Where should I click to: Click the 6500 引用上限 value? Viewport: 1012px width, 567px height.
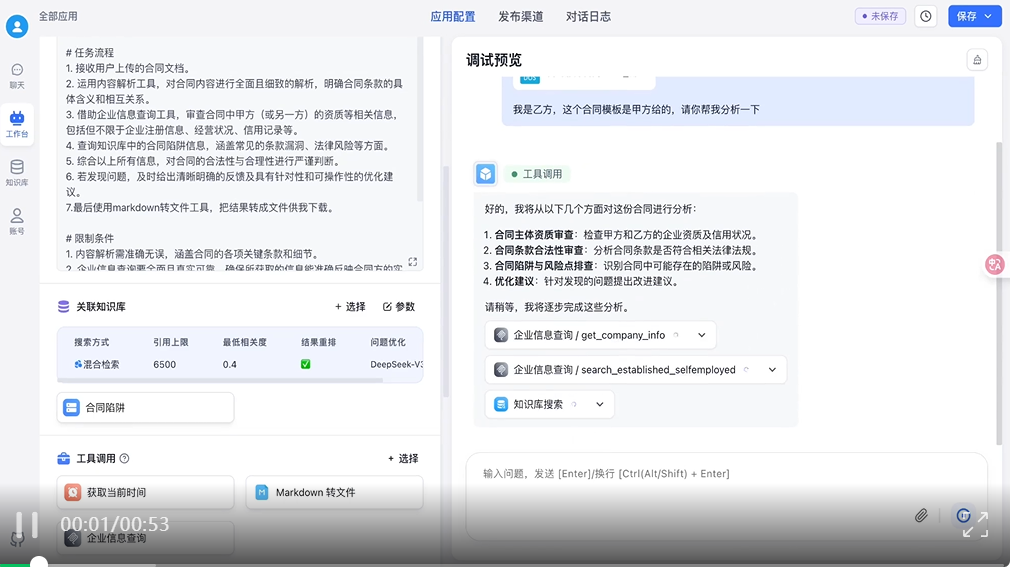tap(165, 364)
